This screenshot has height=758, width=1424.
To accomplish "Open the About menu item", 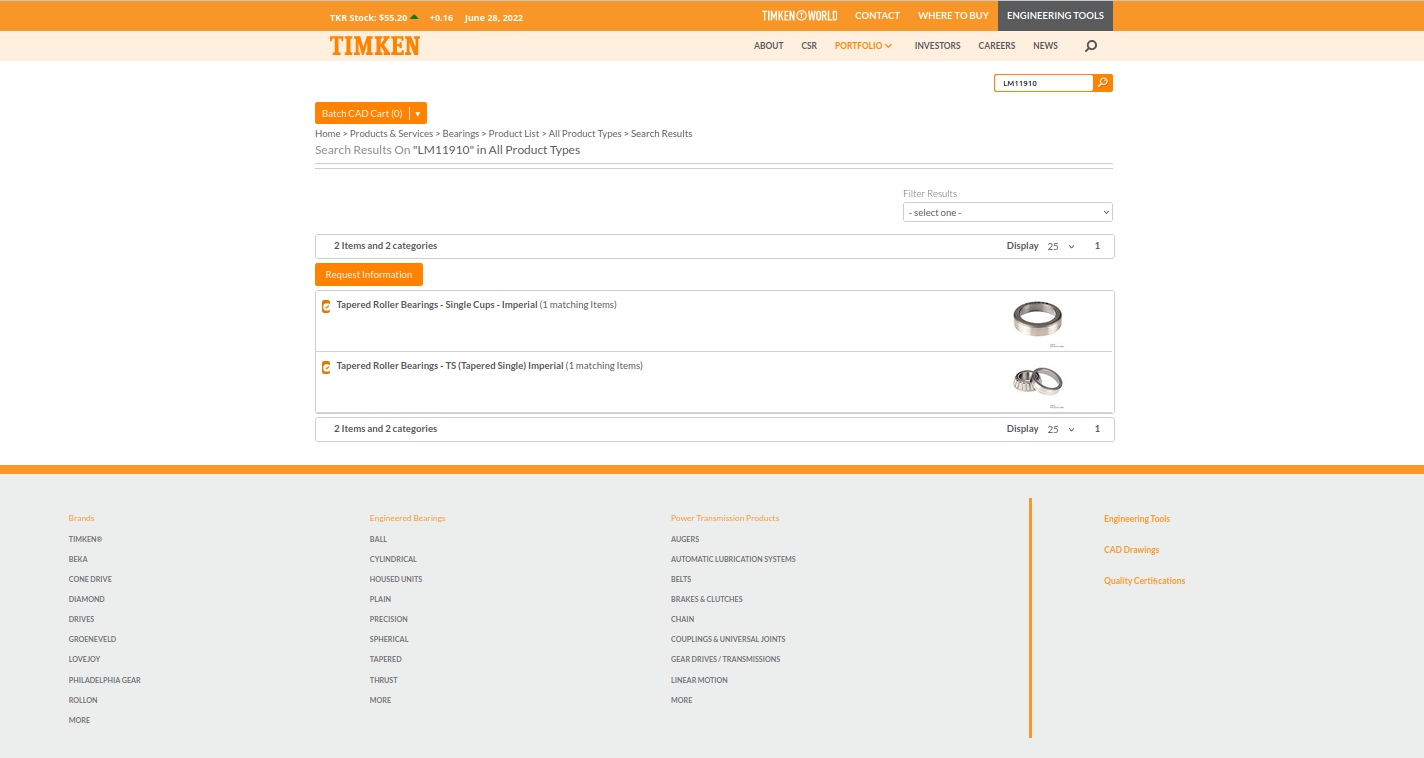I will pyautogui.click(x=769, y=46).
